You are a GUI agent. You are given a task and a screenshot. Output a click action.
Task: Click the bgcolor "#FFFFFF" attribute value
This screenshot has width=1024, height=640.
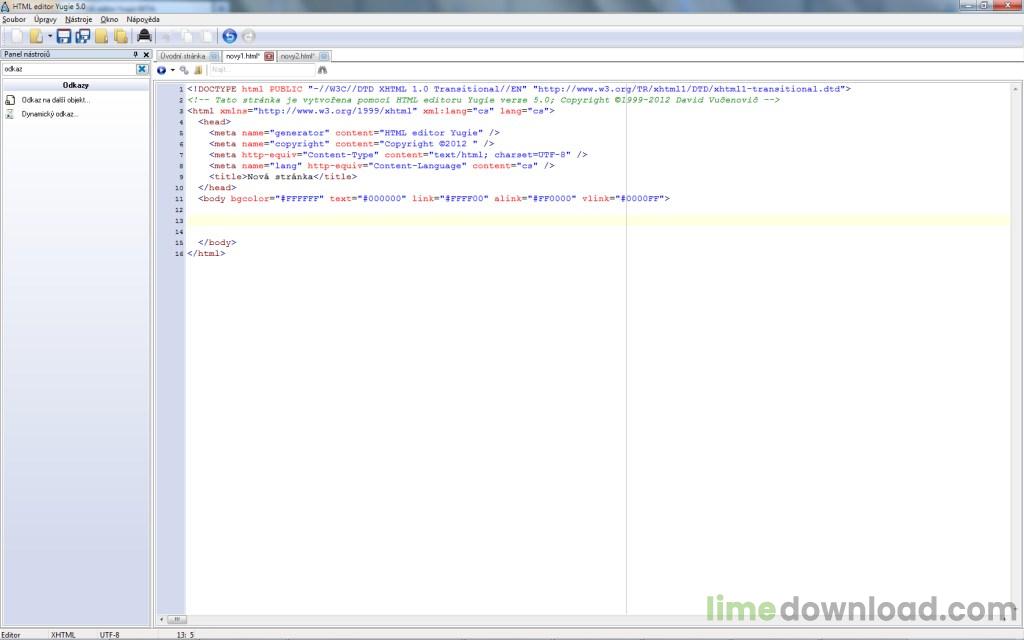point(299,199)
